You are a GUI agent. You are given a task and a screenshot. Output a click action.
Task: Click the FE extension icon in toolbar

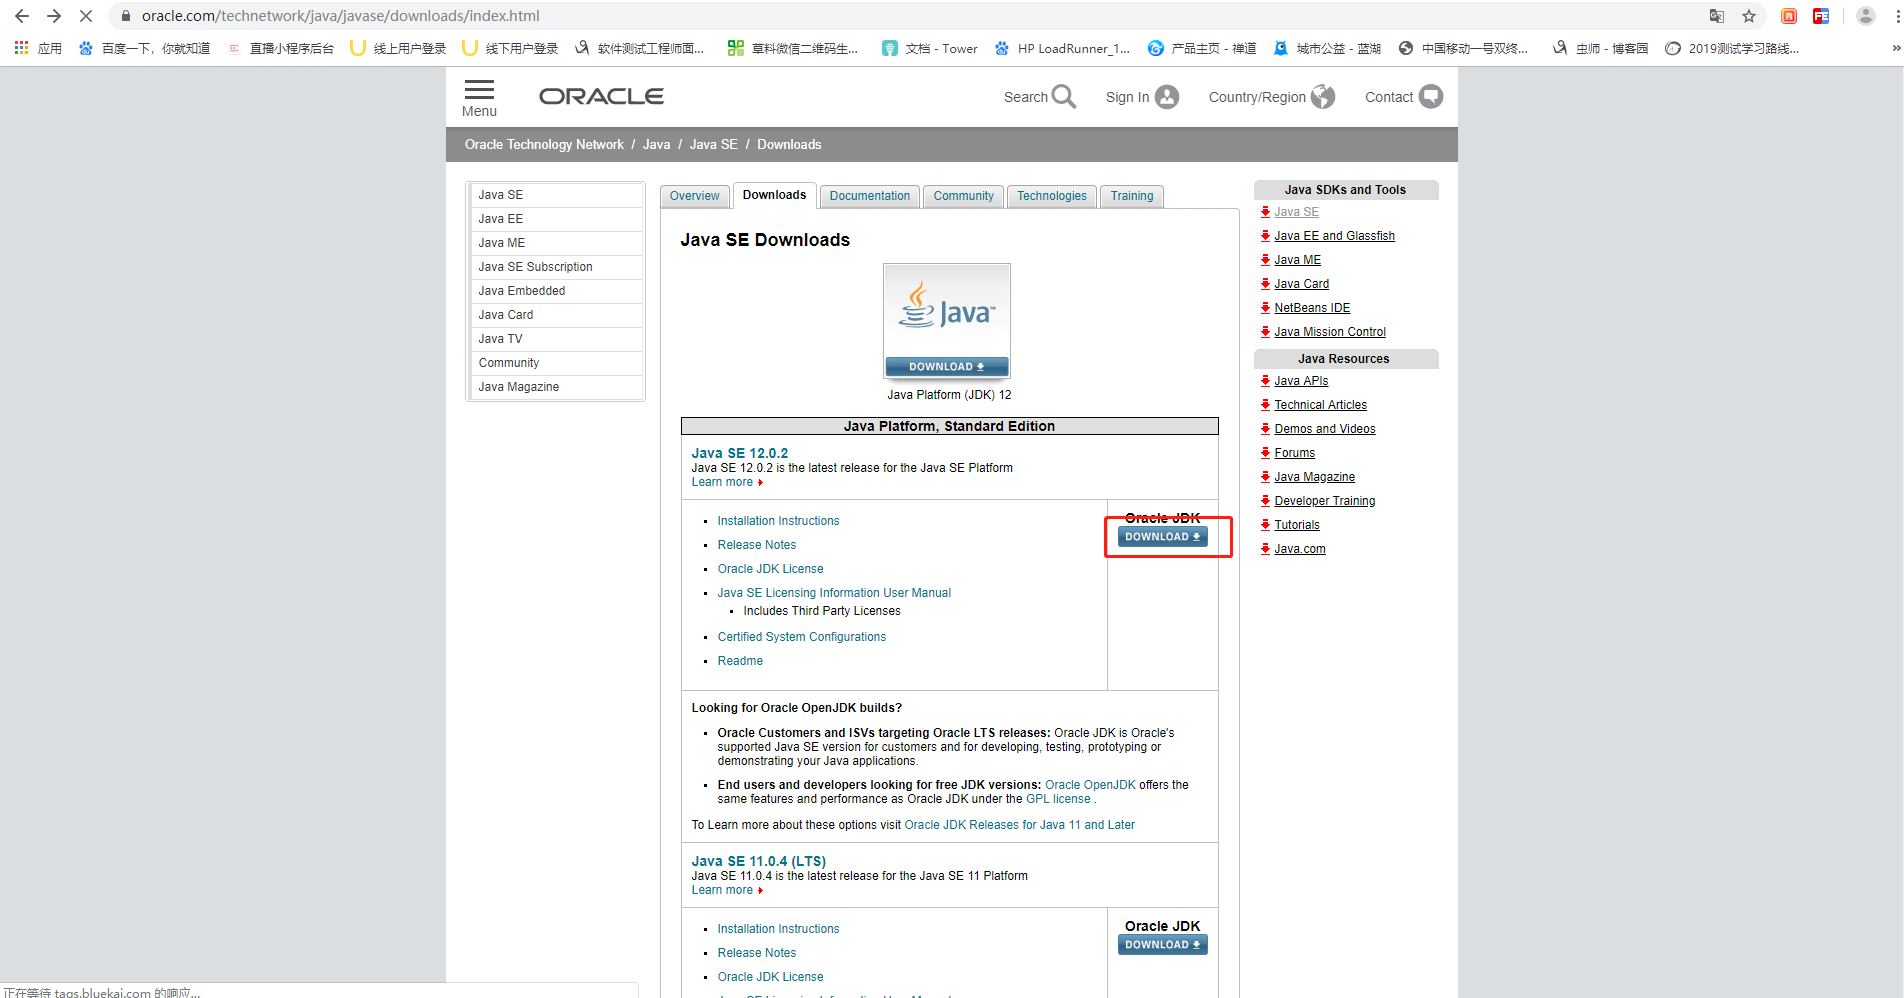tap(1821, 16)
